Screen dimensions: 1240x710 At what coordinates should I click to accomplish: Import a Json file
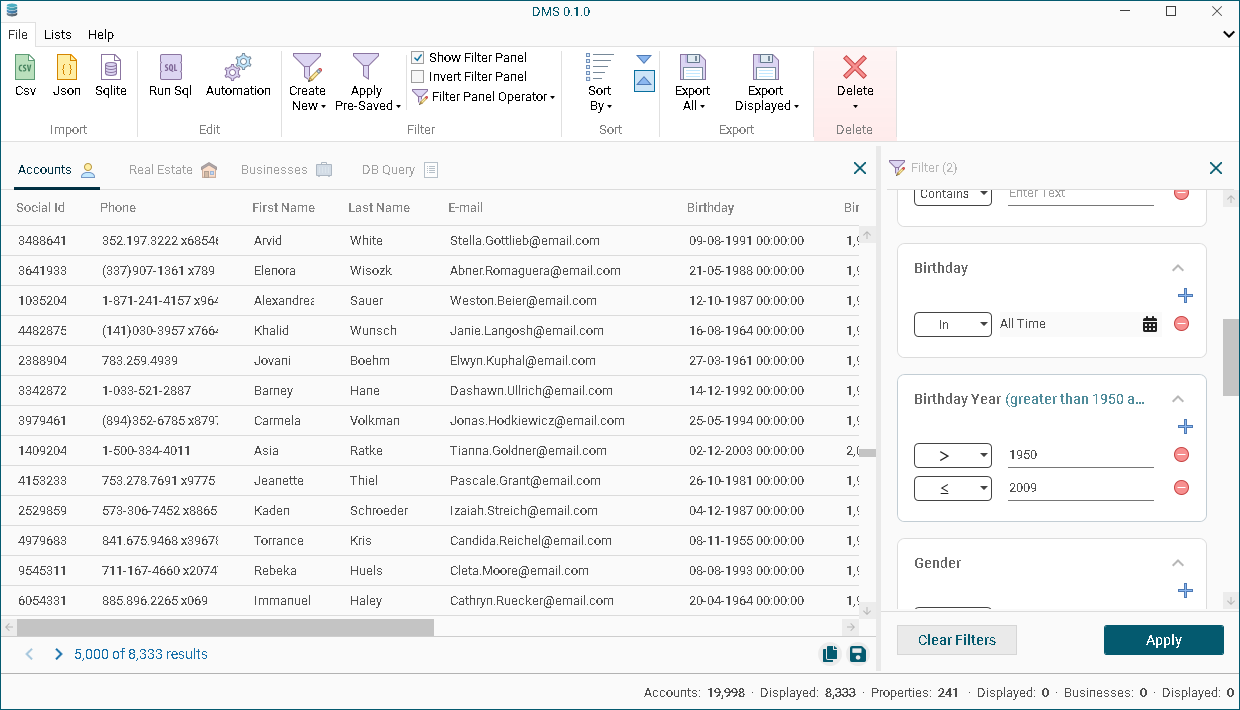(x=67, y=76)
